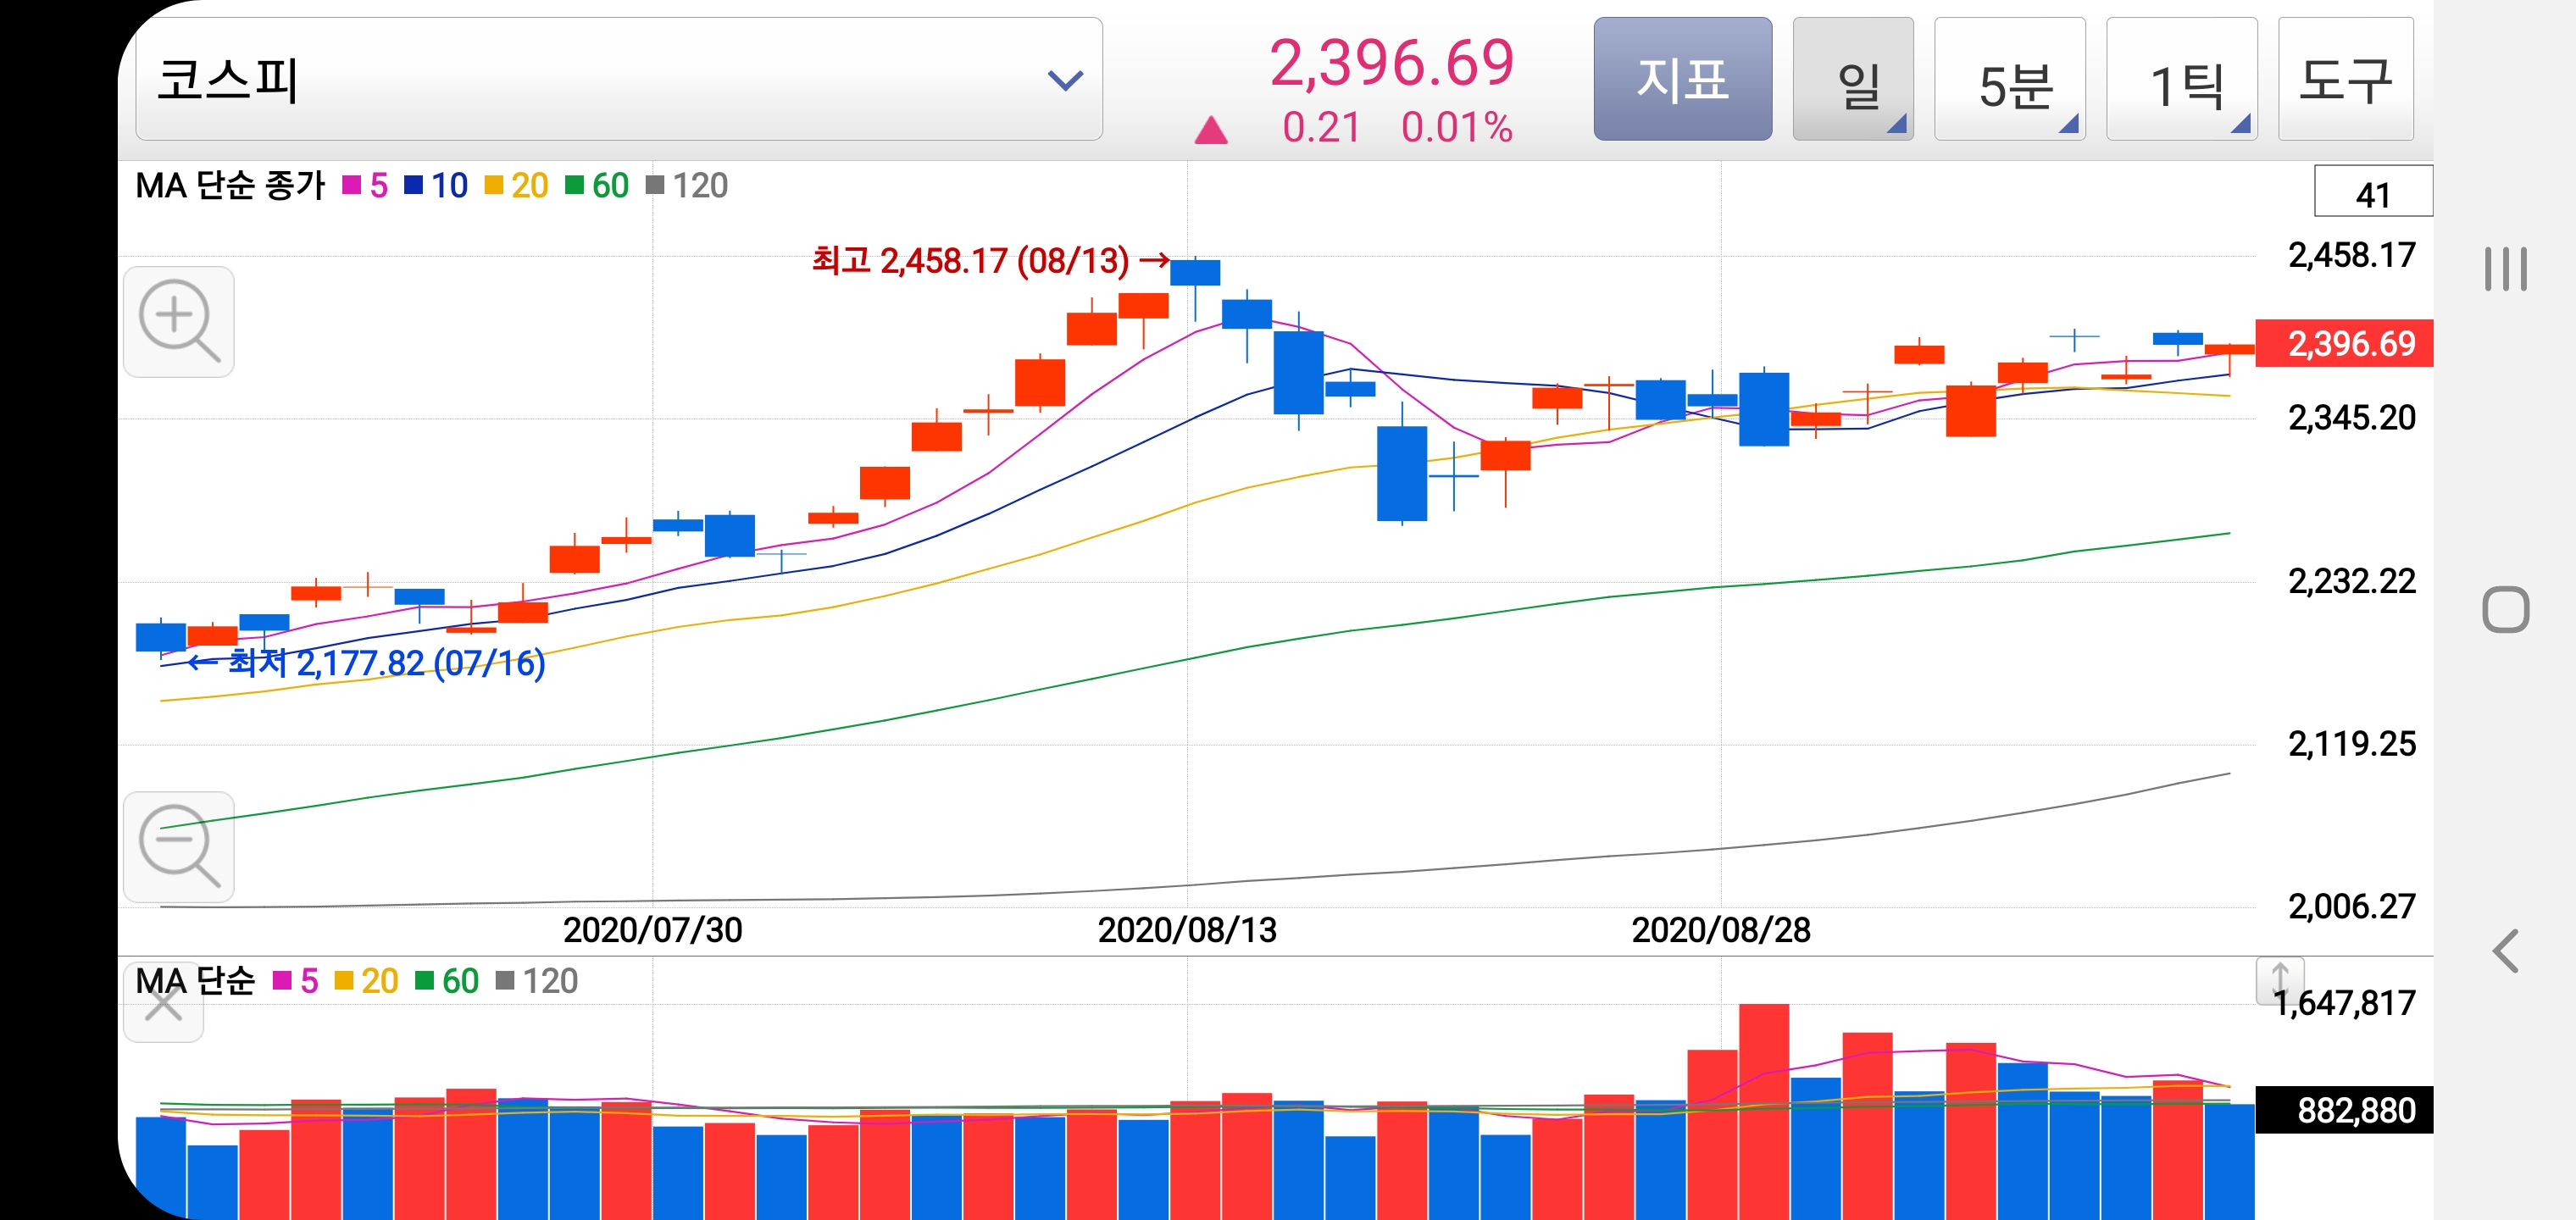
Task: Click the green 60 MA legend in volume panel
Action: [x=447, y=980]
